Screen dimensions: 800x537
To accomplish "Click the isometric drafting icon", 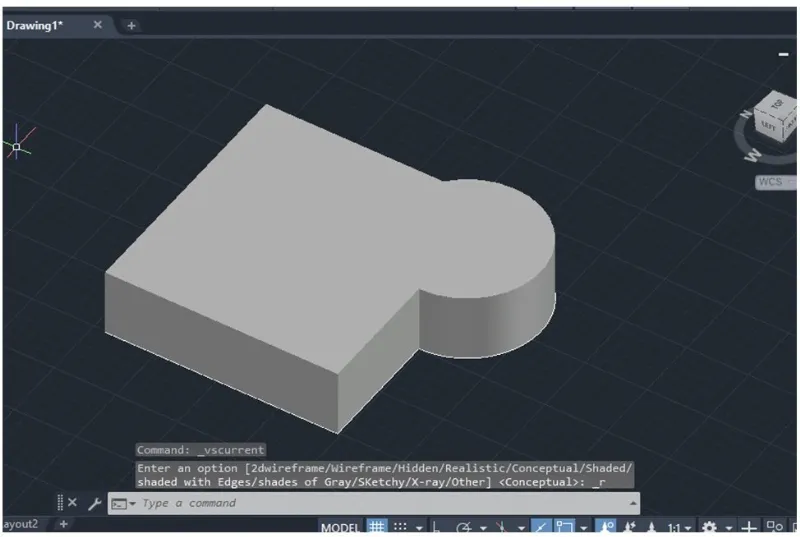I will click(x=499, y=527).
